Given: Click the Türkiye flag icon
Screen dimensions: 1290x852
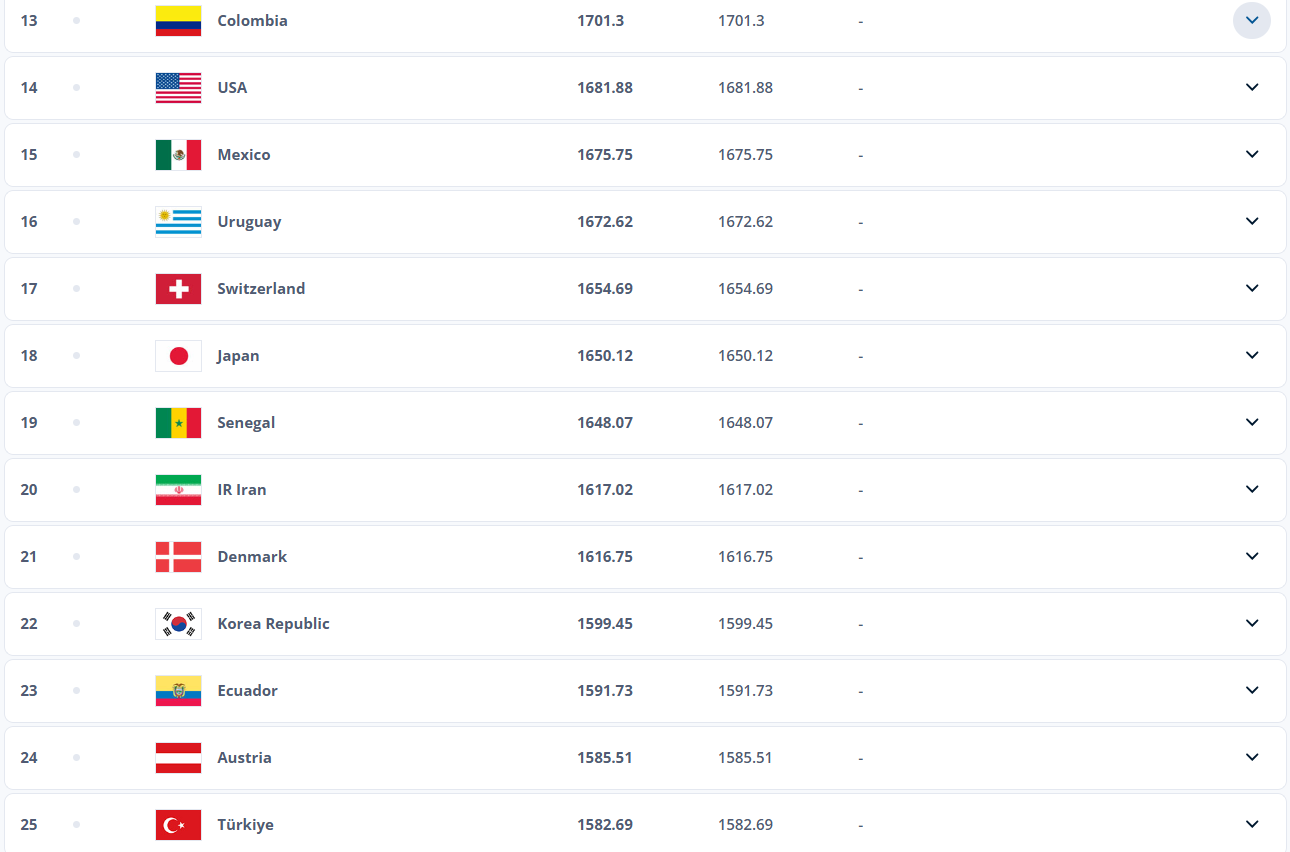Looking at the screenshot, I should click(178, 825).
